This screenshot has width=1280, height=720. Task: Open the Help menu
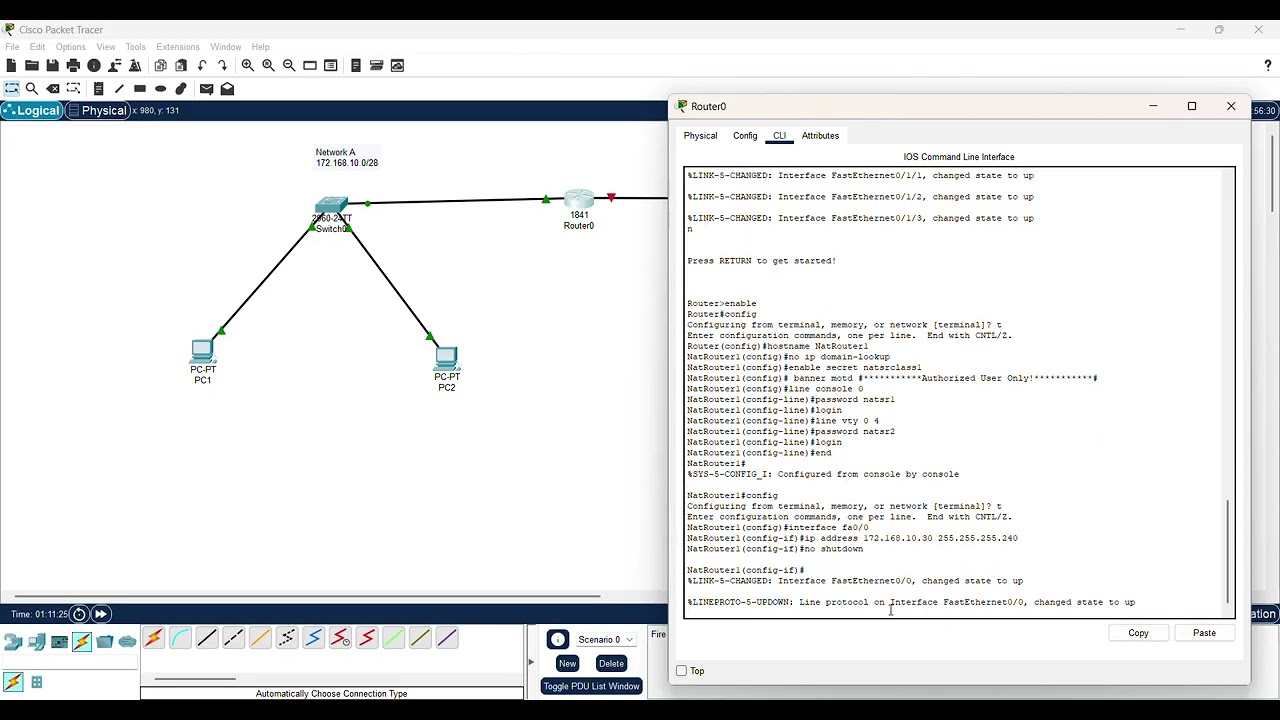260,47
